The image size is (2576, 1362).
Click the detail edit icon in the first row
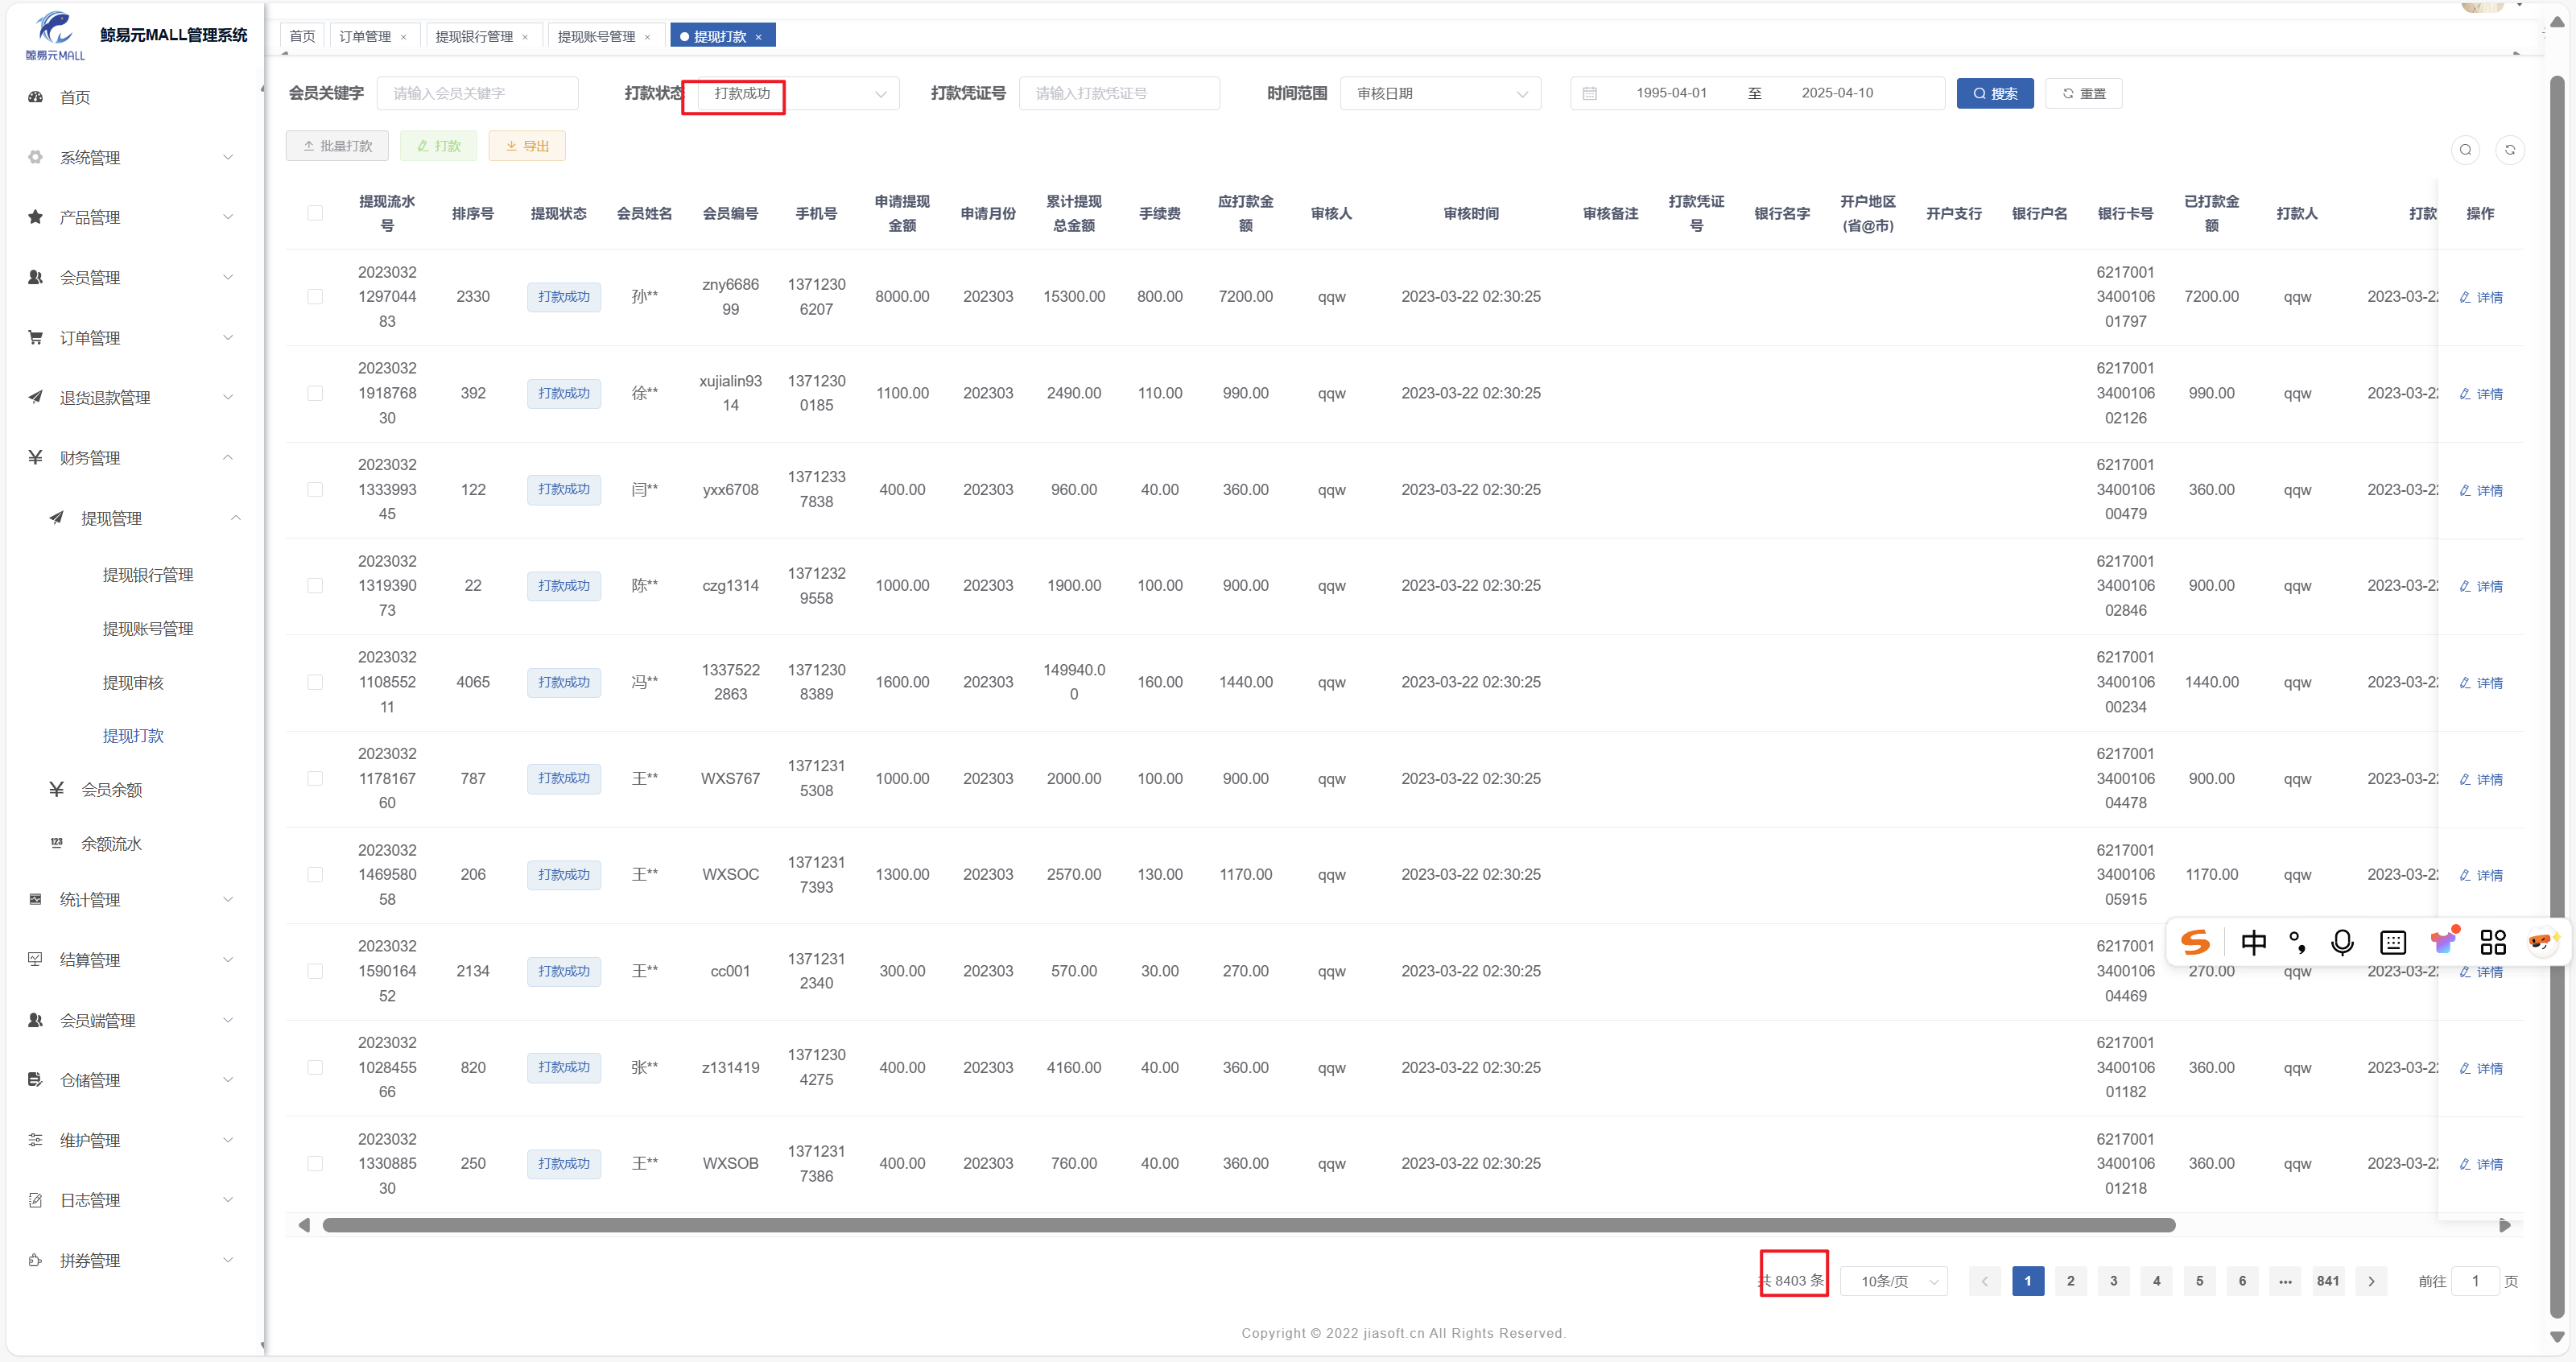pos(2465,297)
